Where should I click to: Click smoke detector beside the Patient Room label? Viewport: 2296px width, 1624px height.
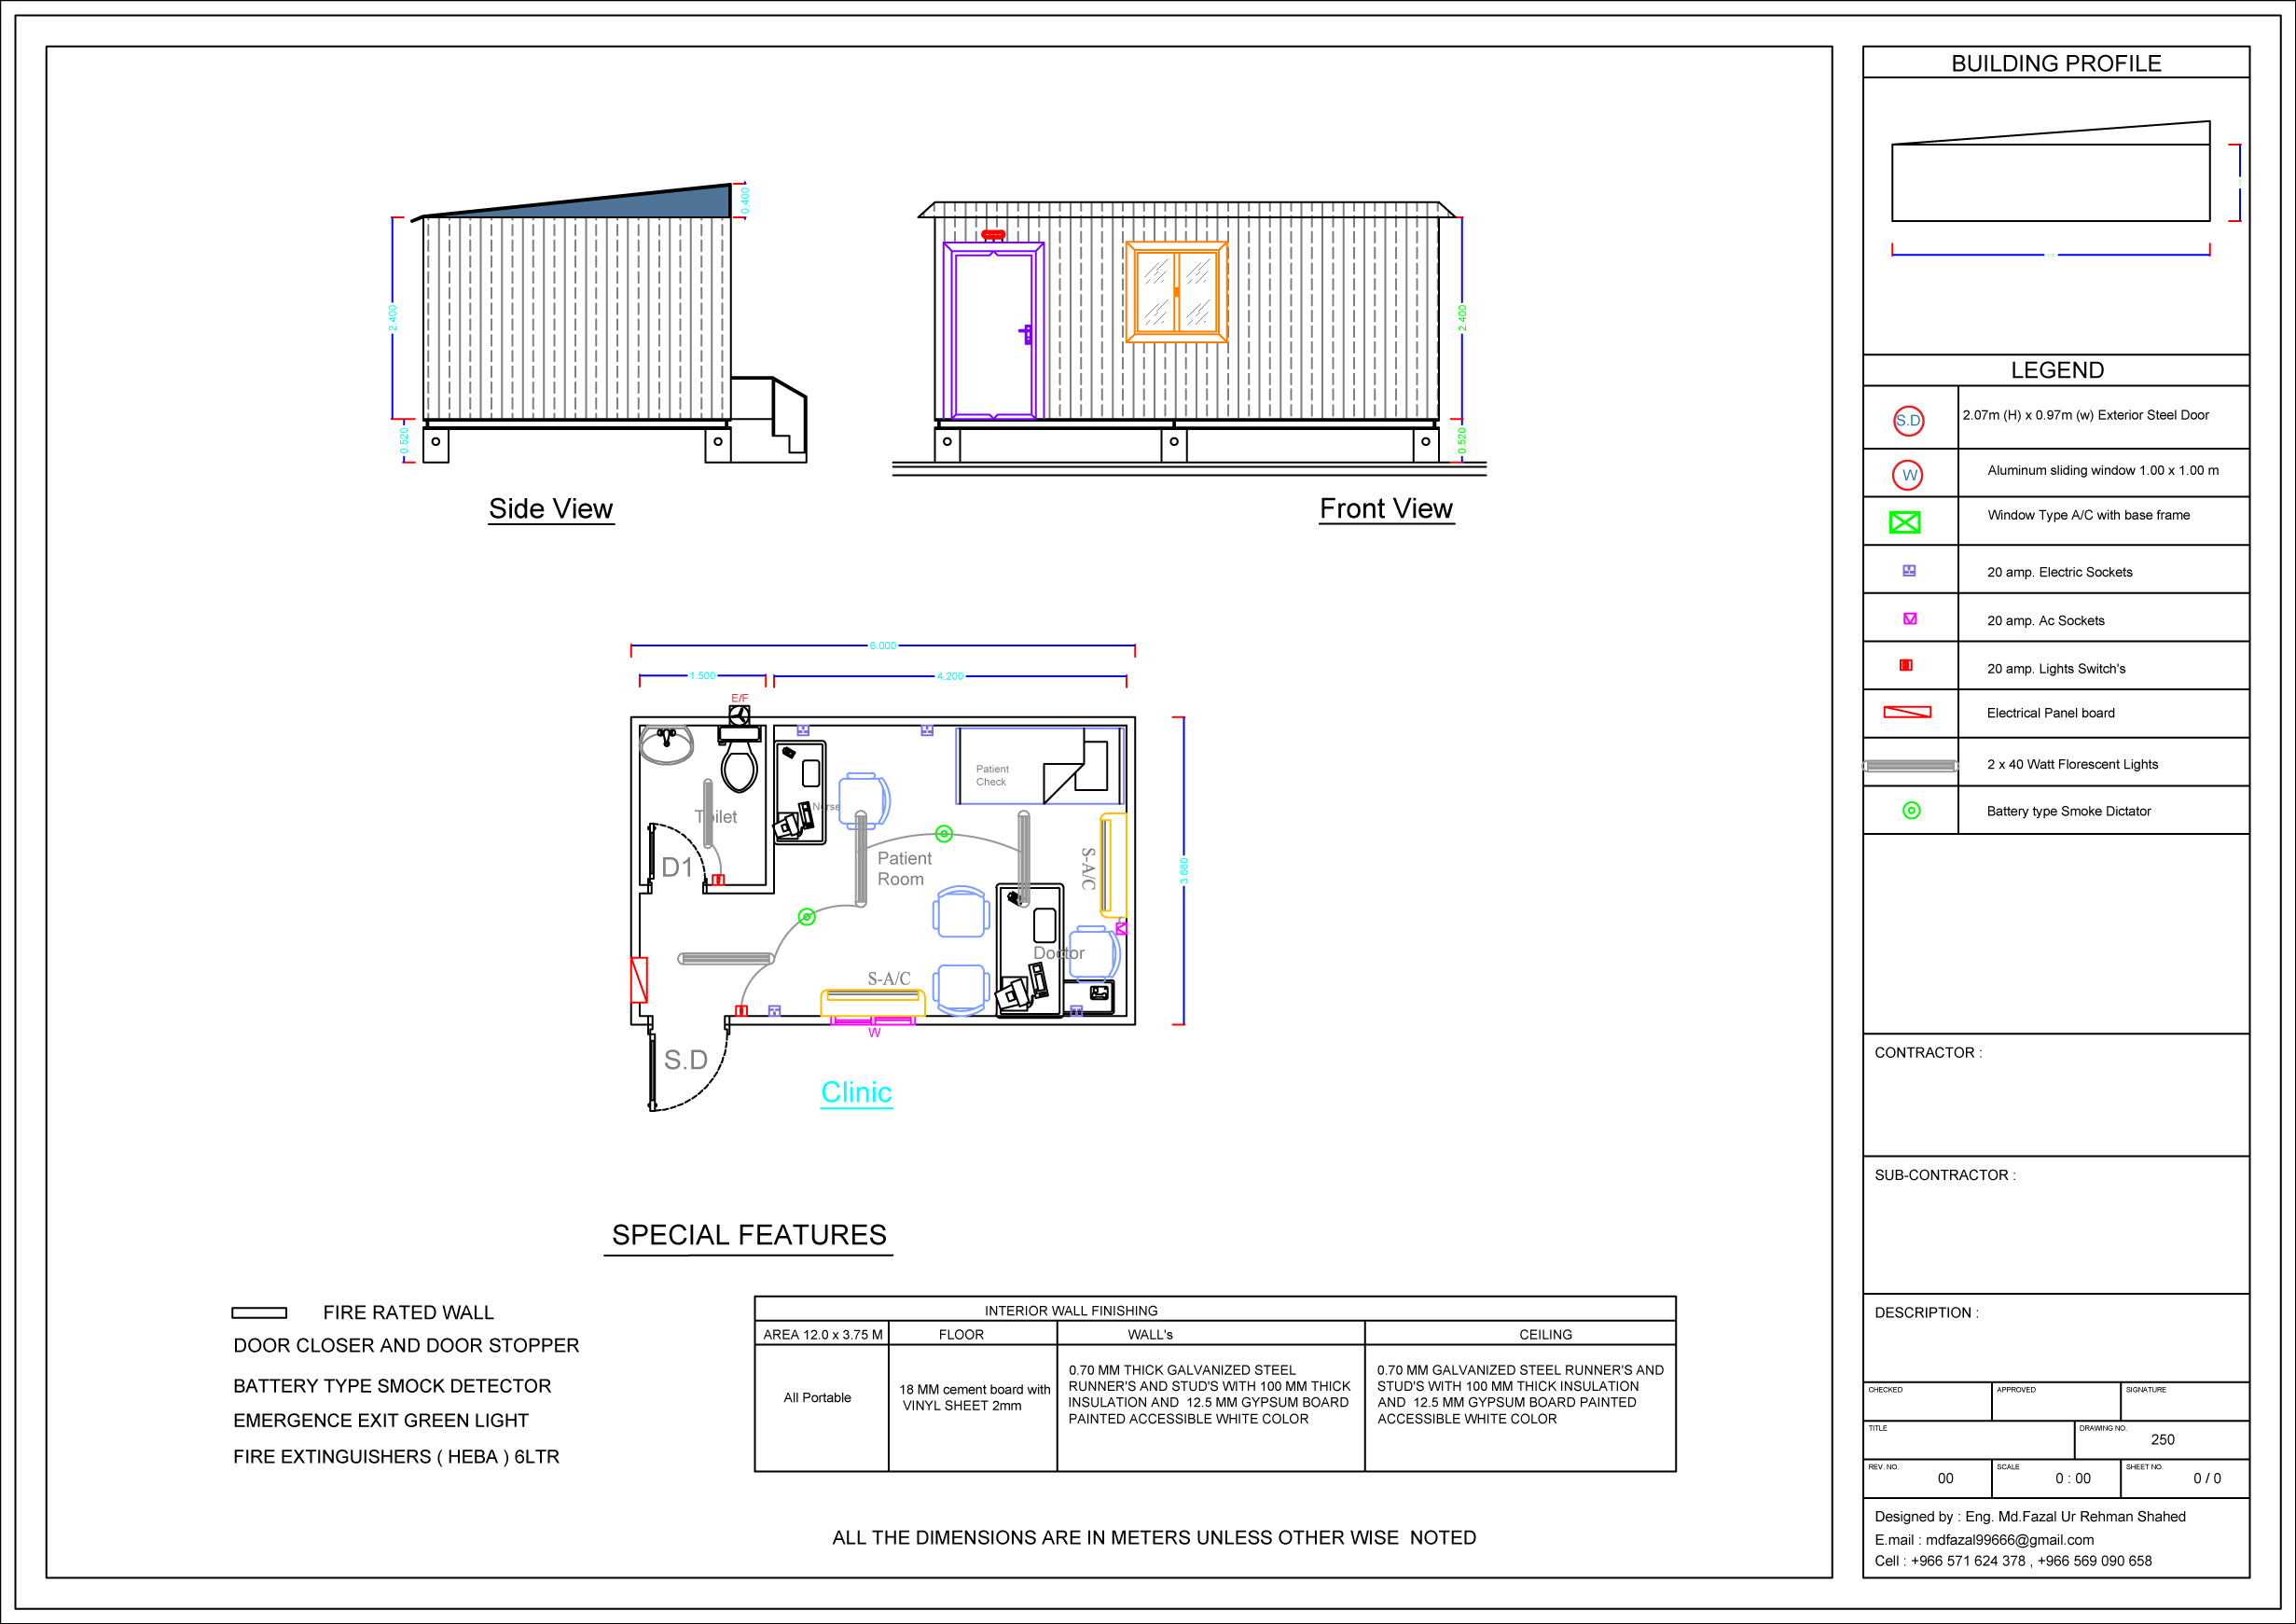[943, 833]
